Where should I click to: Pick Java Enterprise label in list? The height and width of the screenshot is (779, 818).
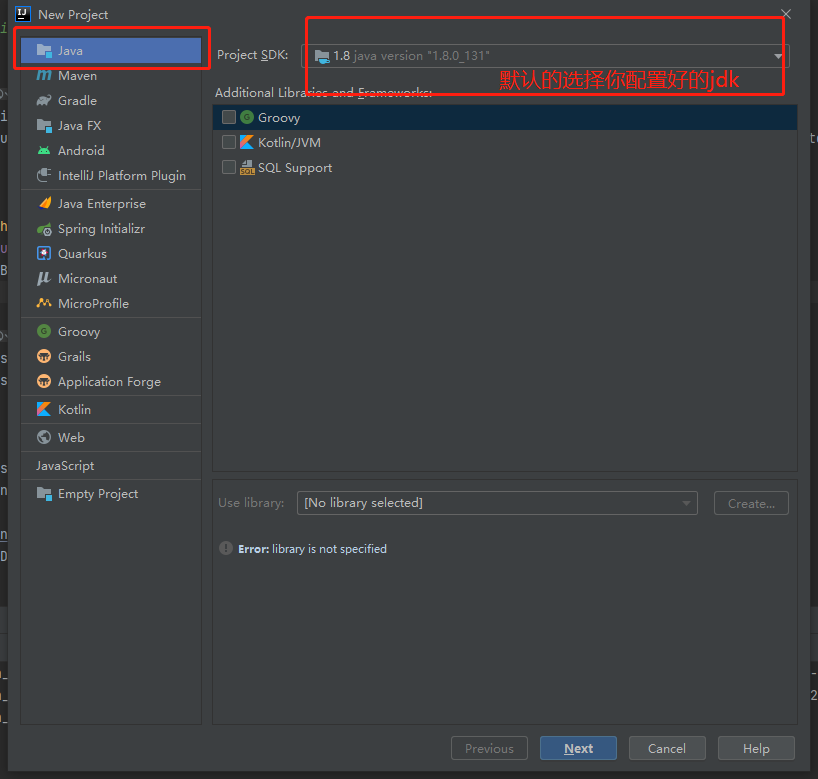click(x=102, y=203)
